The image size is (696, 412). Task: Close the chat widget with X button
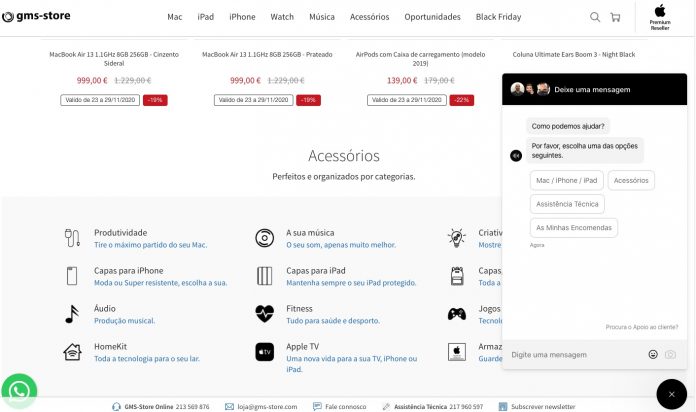[671, 395]
